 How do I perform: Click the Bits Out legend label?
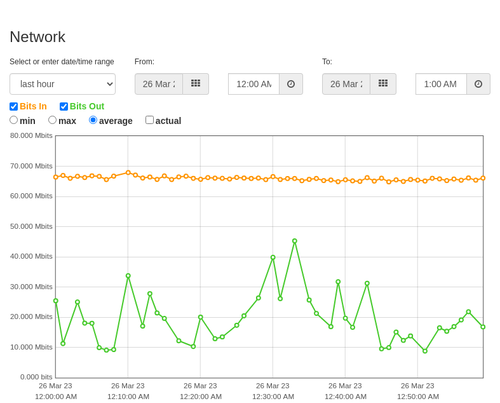87,106
